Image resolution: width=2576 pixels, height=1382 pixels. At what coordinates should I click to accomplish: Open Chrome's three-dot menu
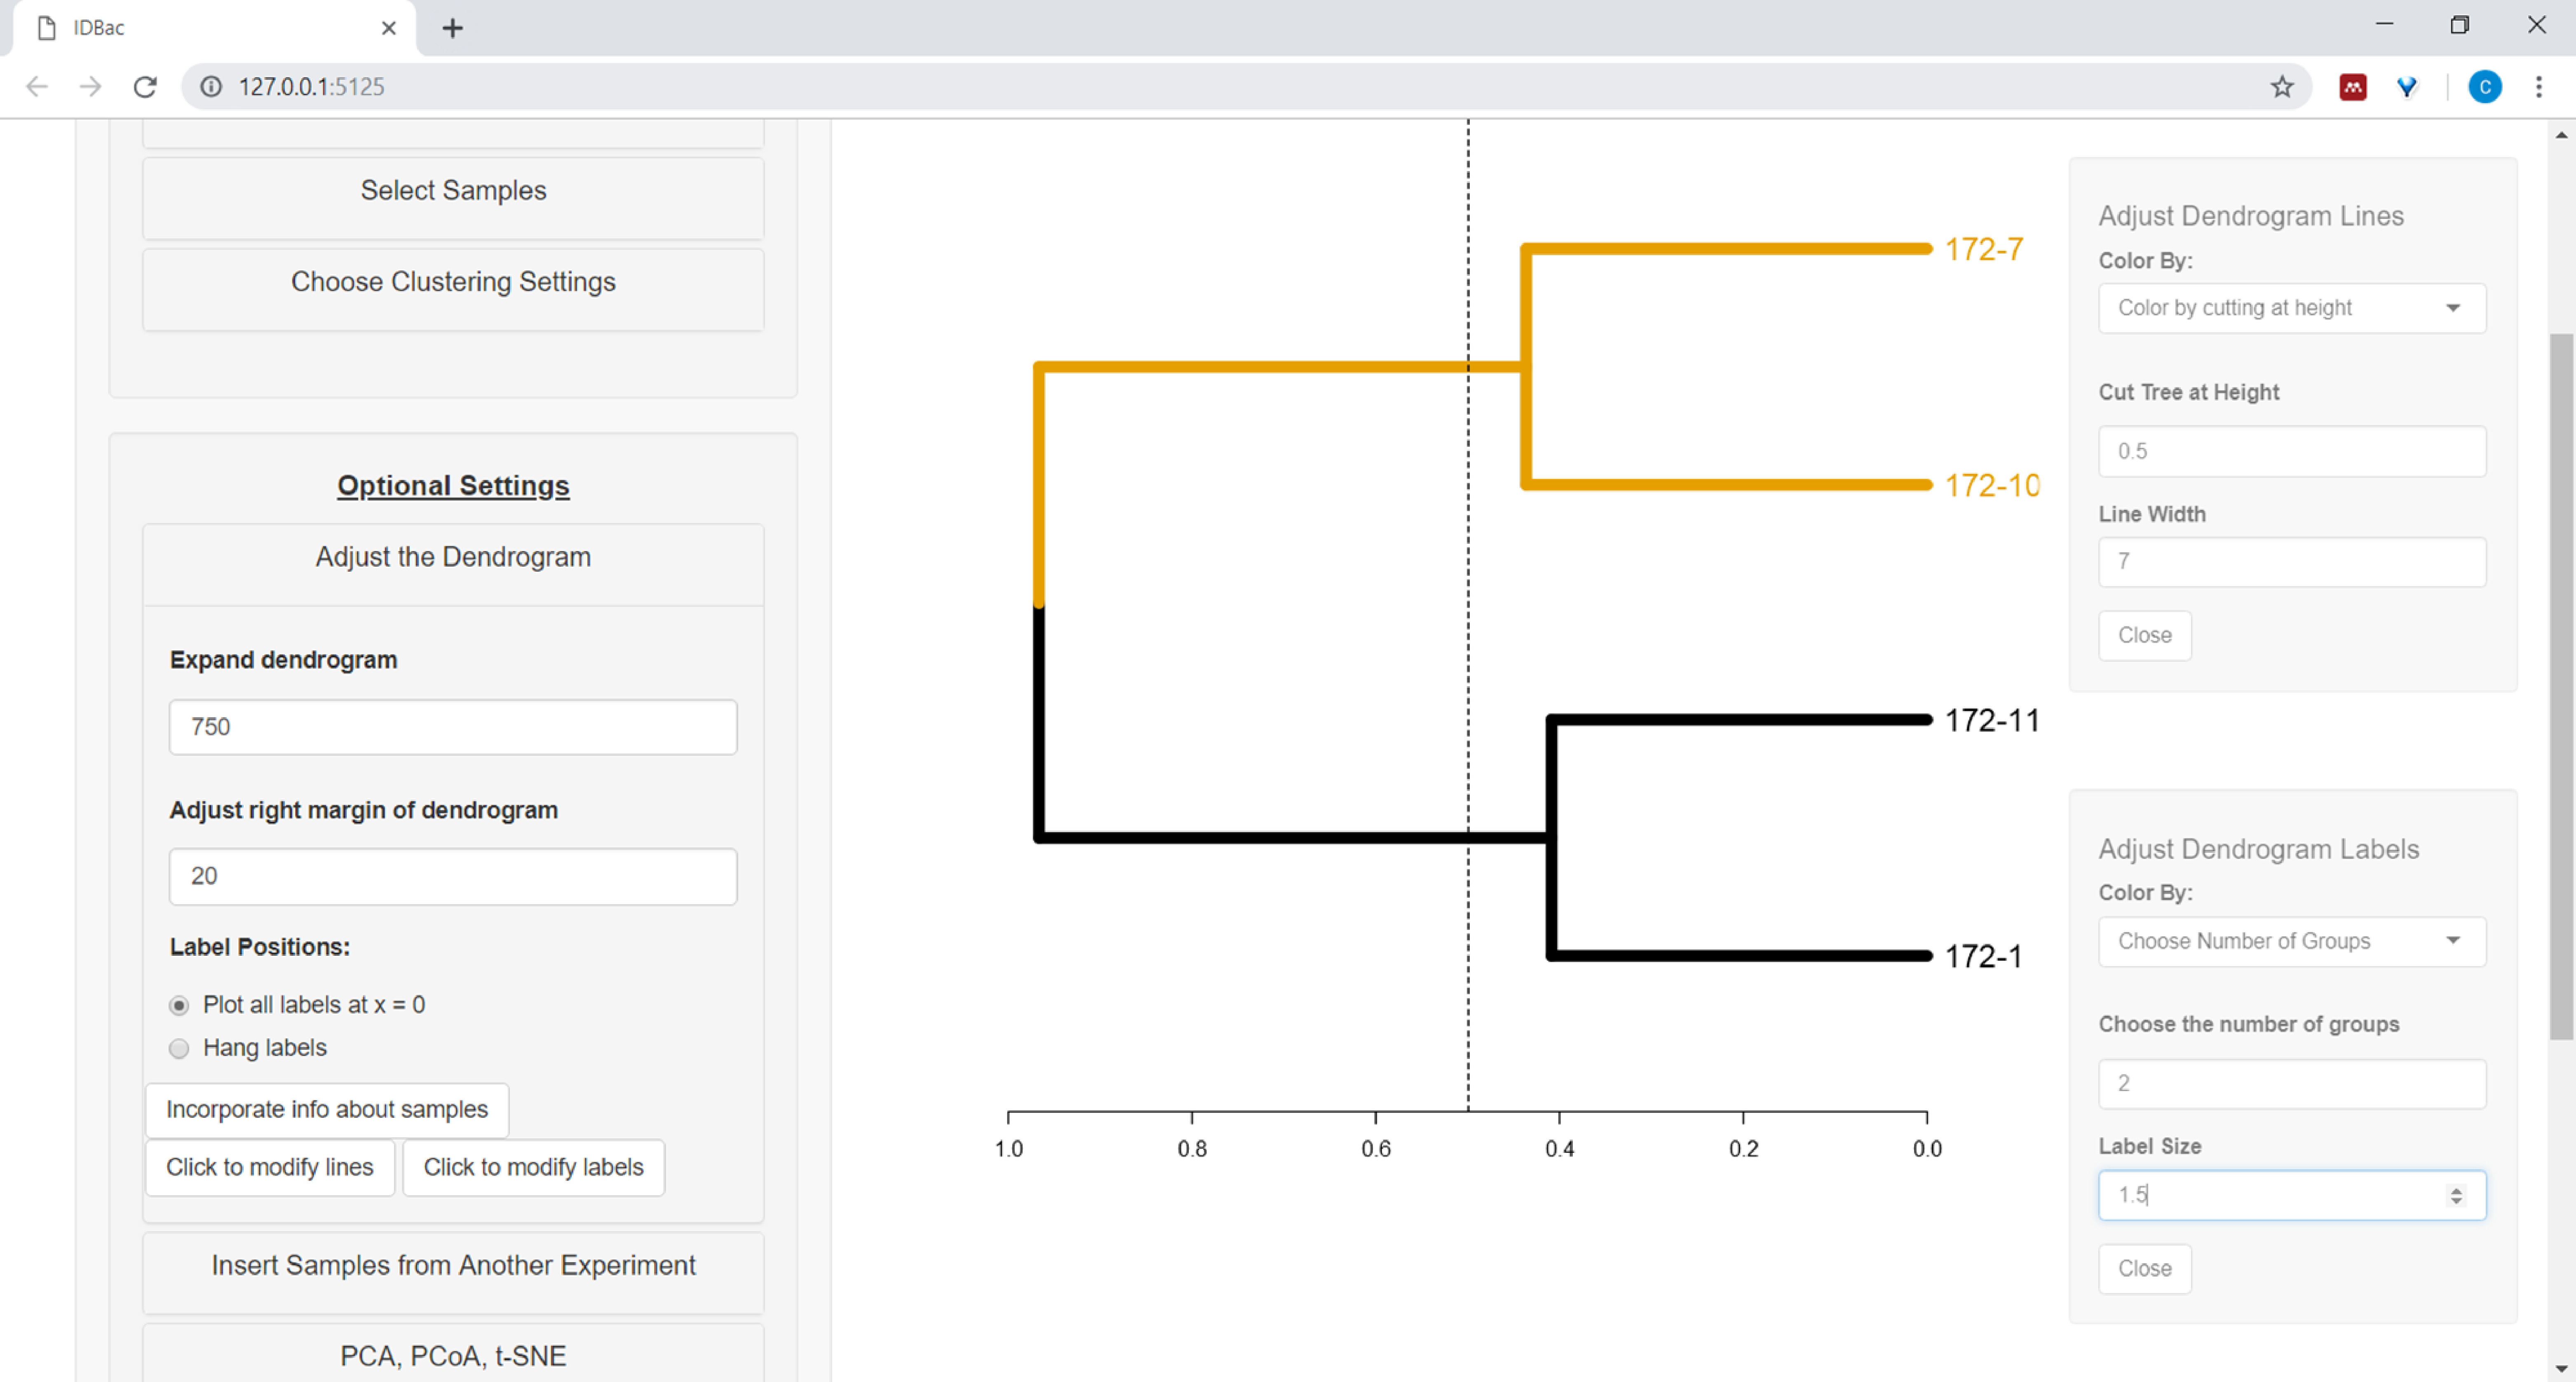click(2538, 87)
